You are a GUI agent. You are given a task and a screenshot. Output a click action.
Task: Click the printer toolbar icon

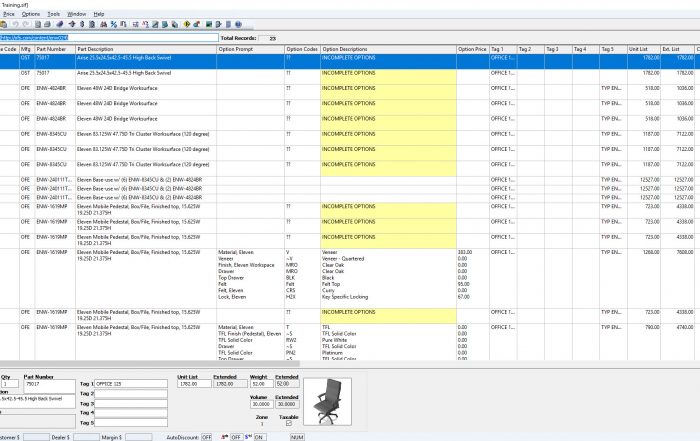47,25
